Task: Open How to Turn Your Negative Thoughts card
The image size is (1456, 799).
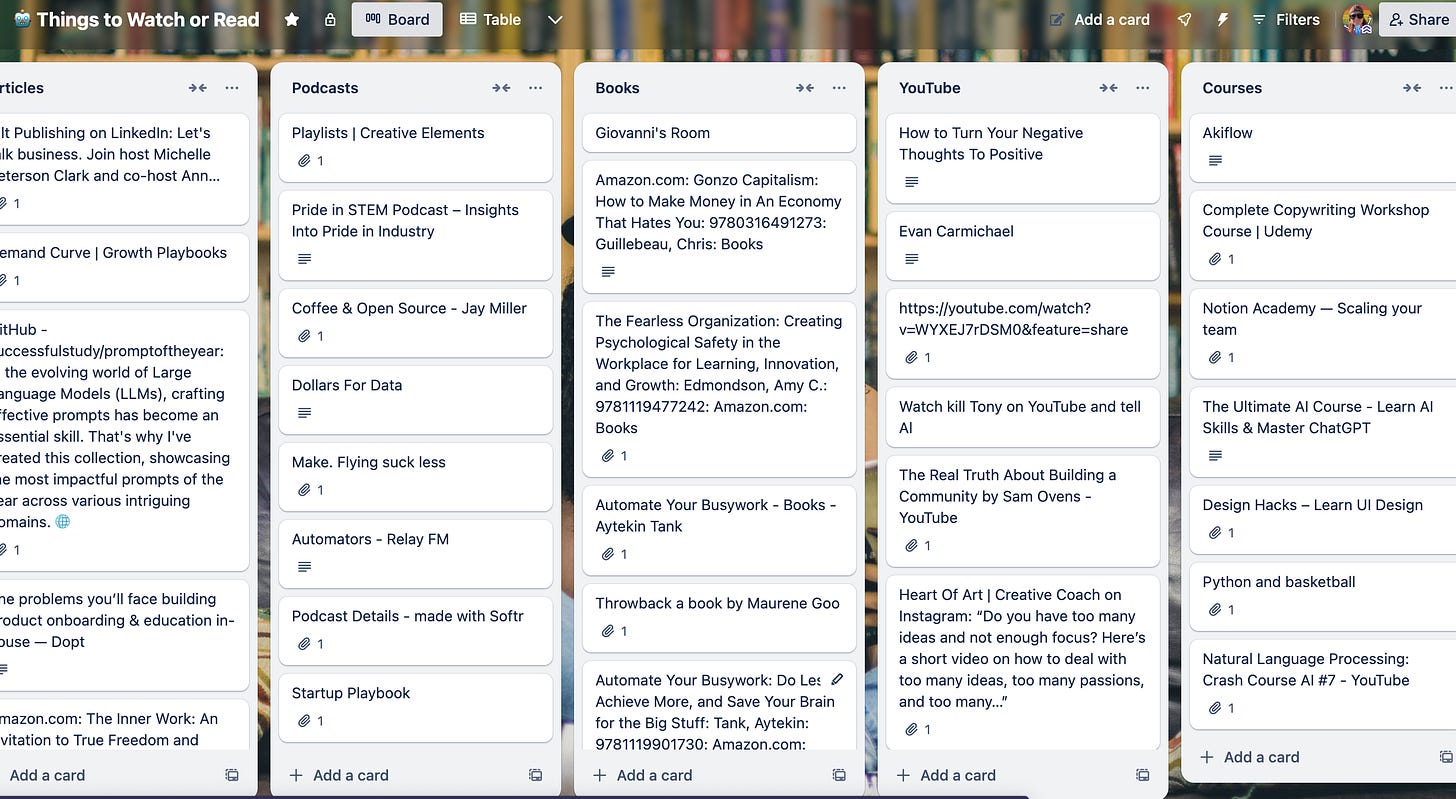Action: (x=1023, y=157)
